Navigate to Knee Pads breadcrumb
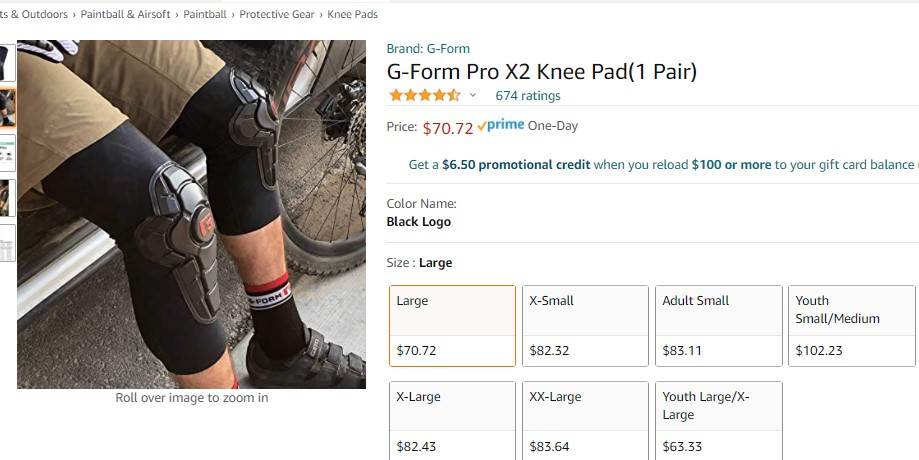The image size is (919, 460). 353,15
